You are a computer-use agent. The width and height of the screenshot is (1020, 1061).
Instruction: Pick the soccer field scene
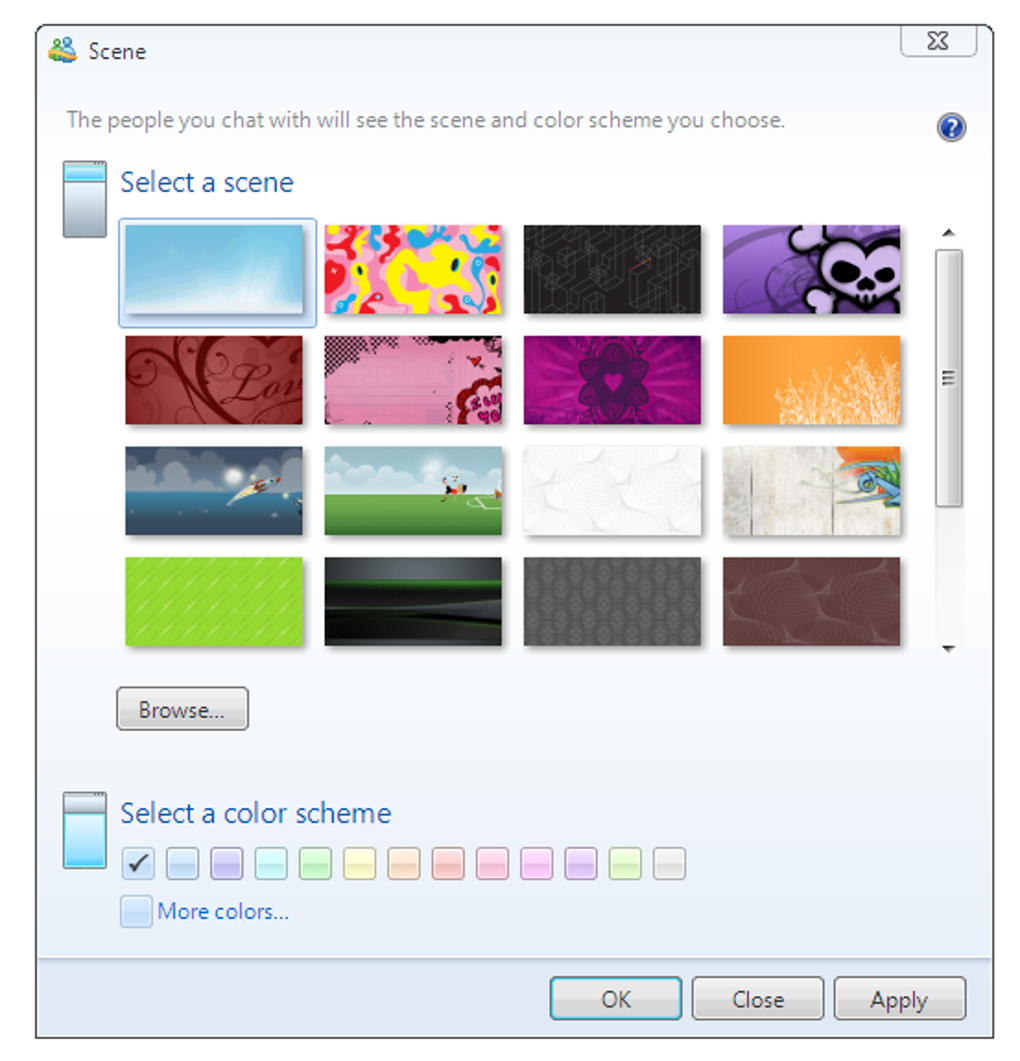(413, 491)
